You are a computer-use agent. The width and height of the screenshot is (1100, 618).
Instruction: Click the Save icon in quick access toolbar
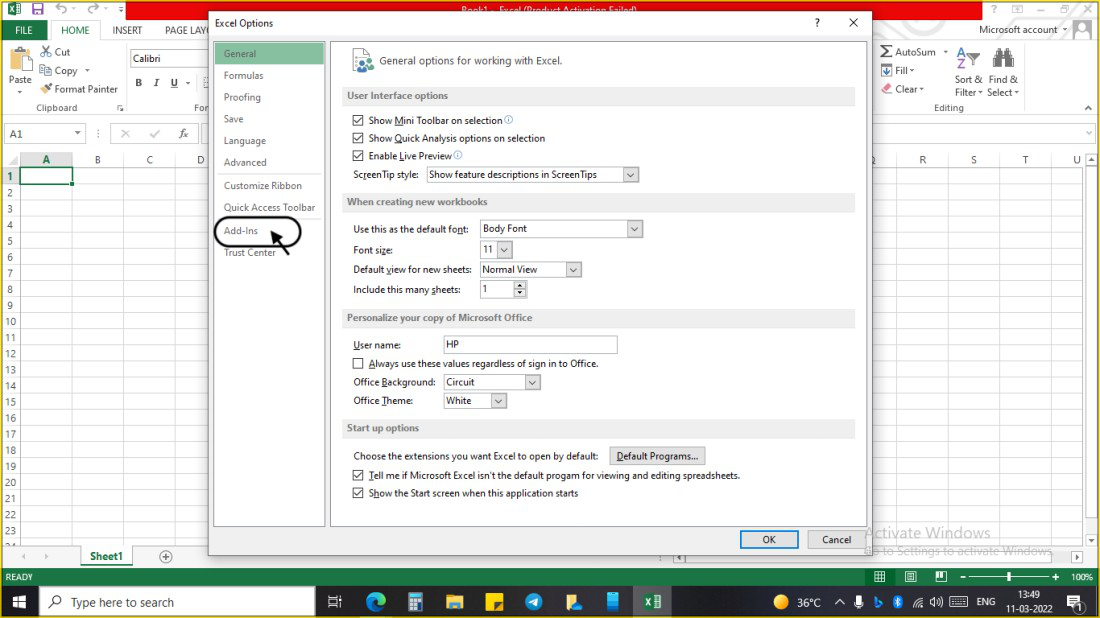click(x=37, y=9)
